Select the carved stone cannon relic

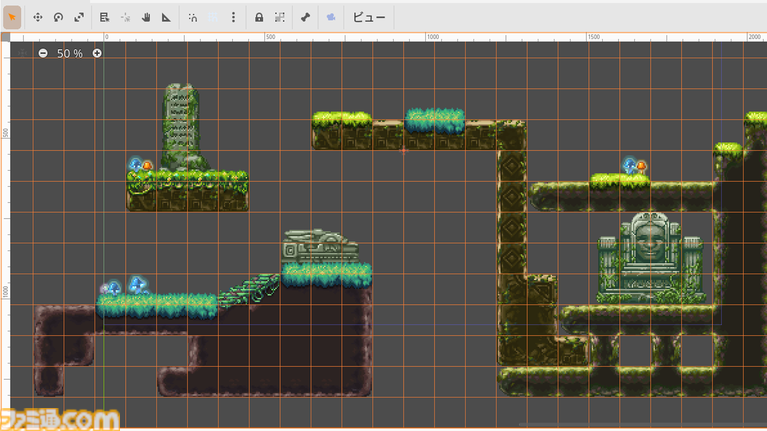point(320,247)
